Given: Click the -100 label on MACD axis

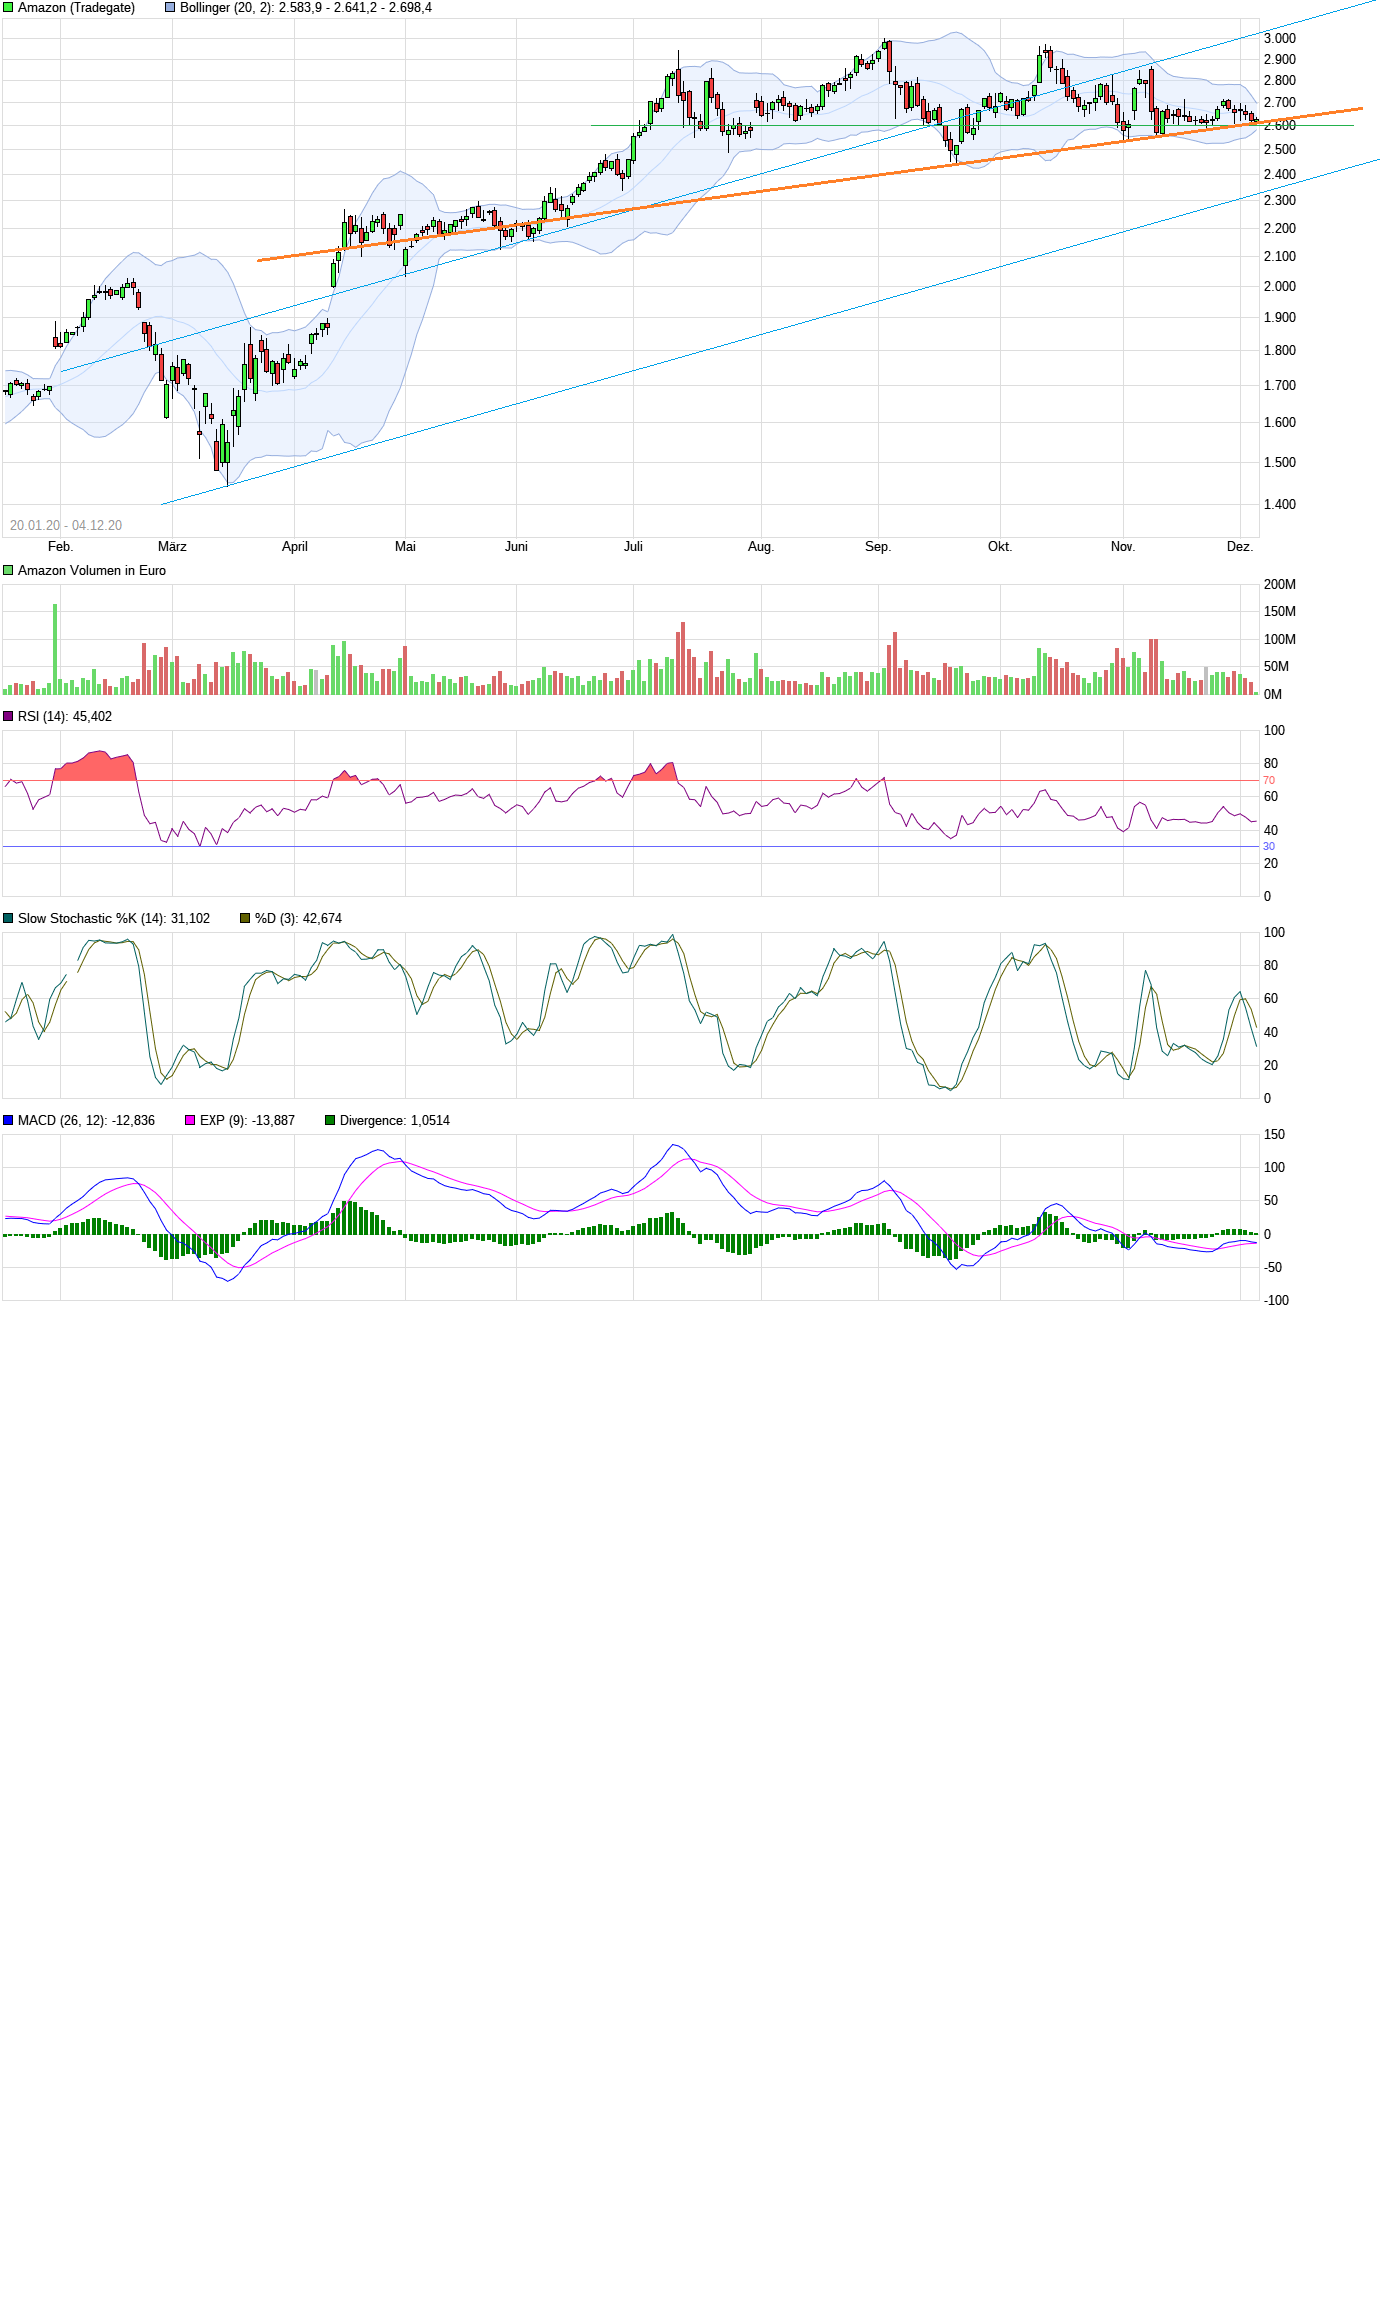Looking at the screenshot, I should point(1277,1301).
